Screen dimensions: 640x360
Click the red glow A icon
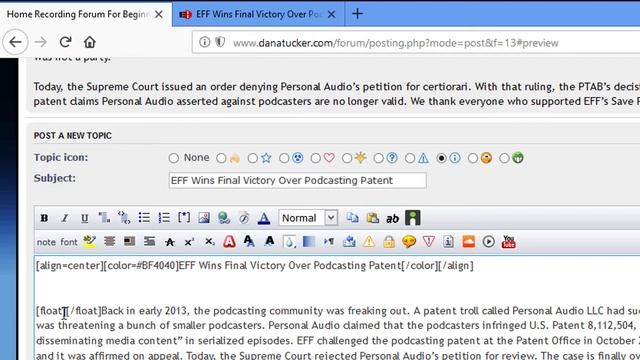point(229,242)
